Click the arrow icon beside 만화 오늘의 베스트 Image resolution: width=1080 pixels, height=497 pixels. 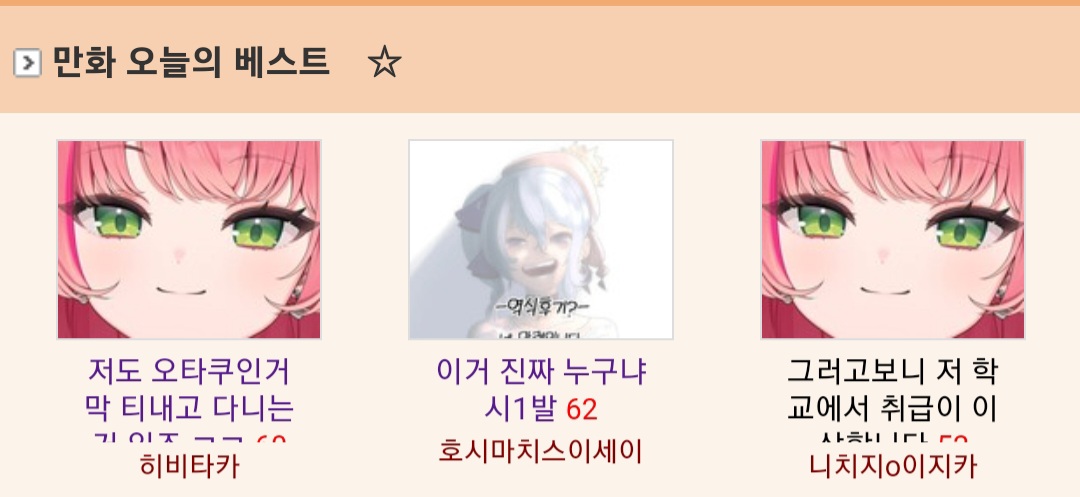click(28, 63)
